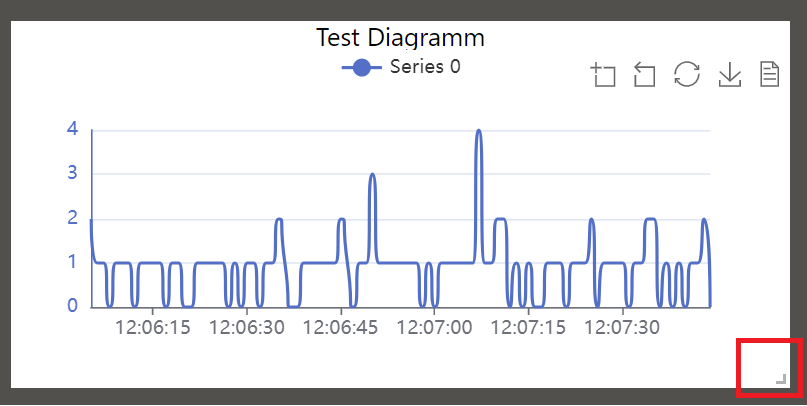Click the peak of value 4 on the line

click(478, 131)
